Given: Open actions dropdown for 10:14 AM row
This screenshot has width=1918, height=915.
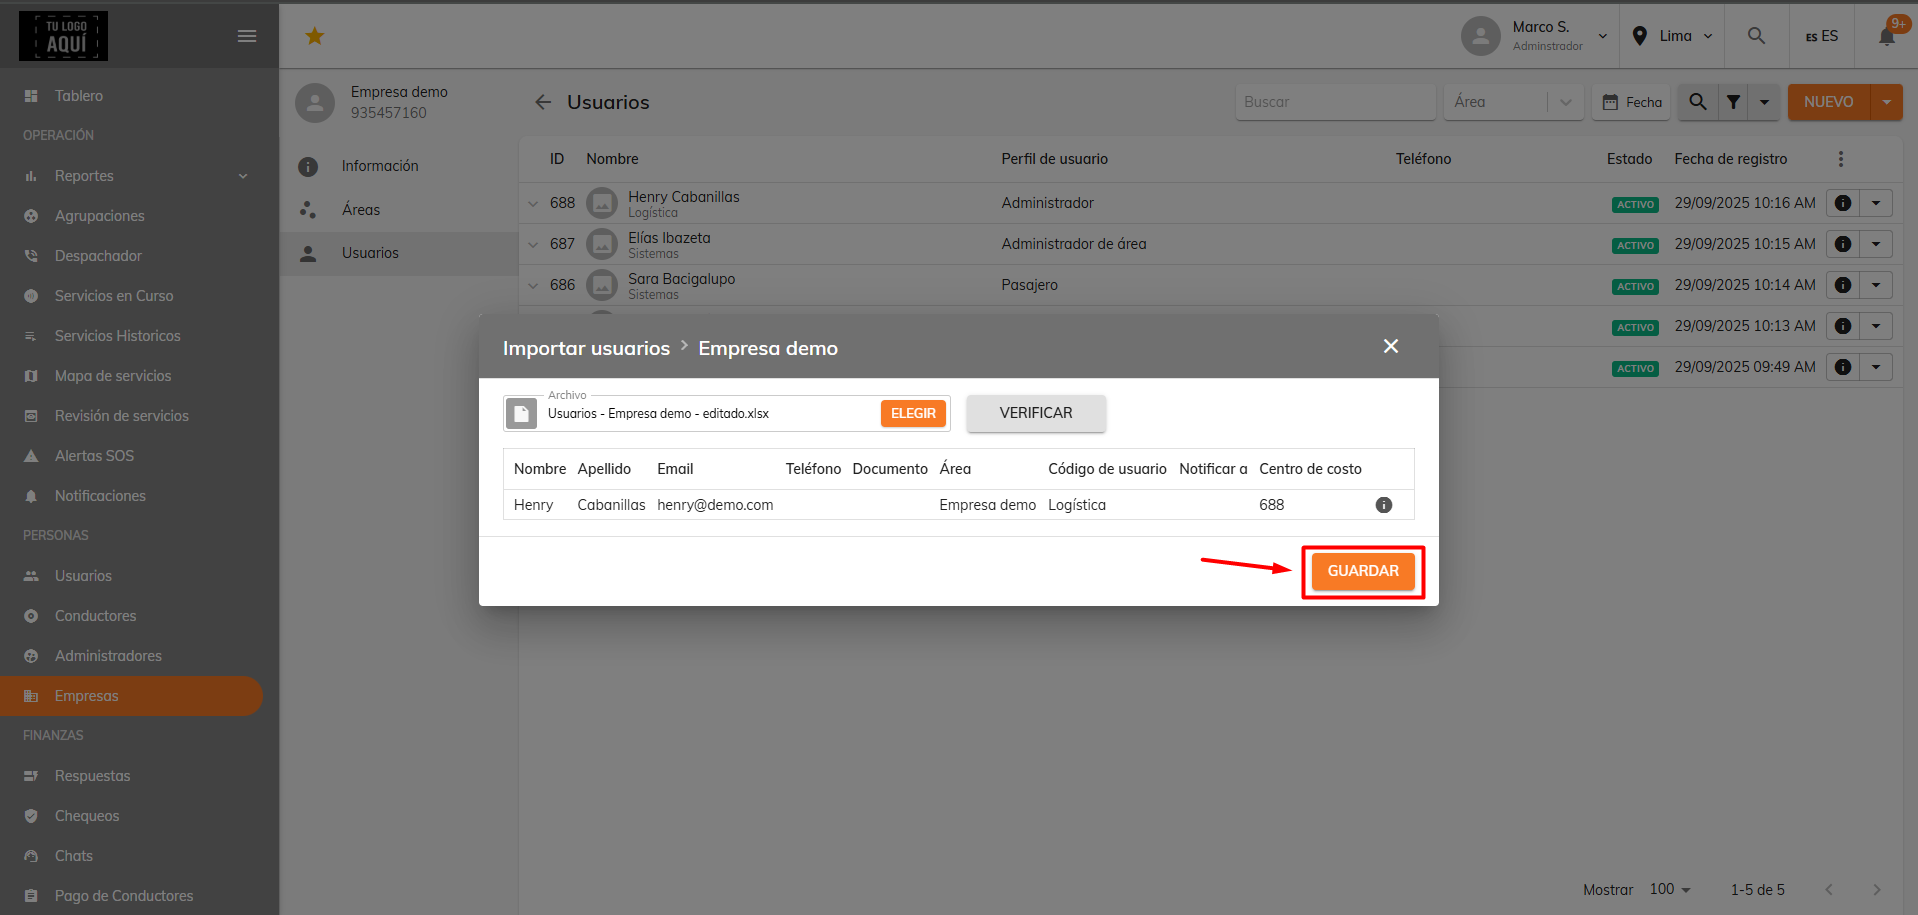Looking at the screenshot, I should pyautogui.click(x=1876, y=285).
